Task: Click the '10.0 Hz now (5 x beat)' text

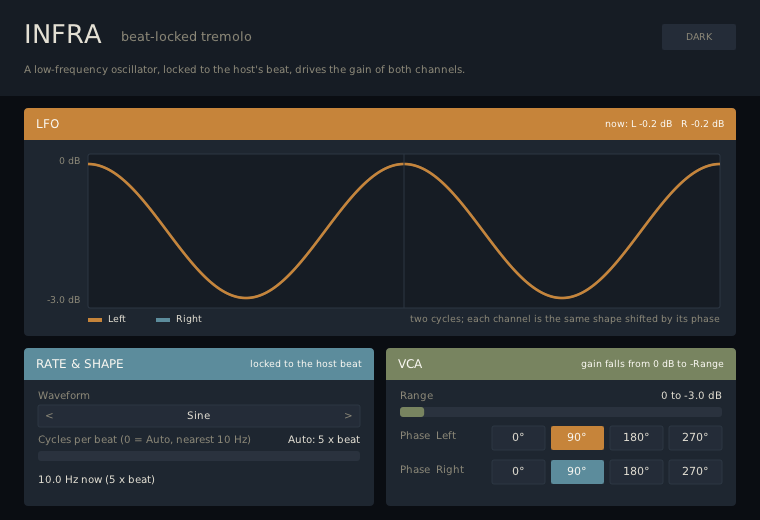Action: (96, 480)
